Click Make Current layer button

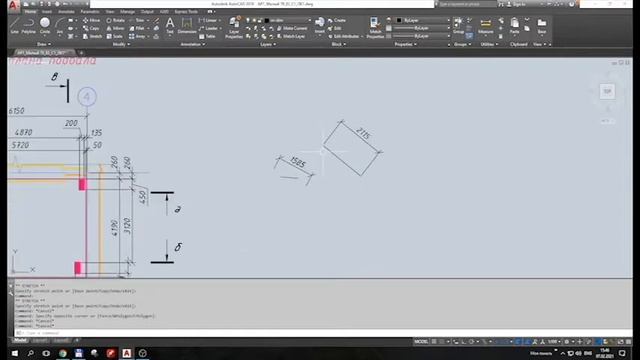pos(292,28)
